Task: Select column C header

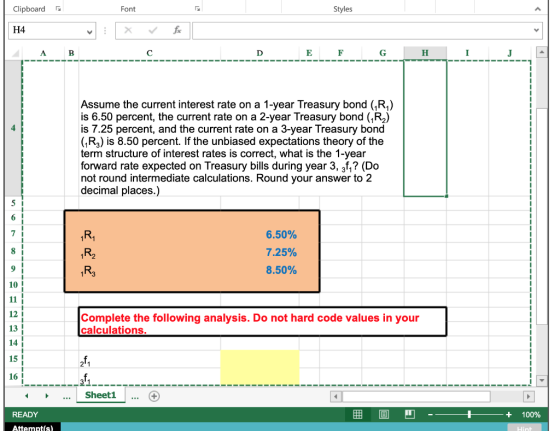Action: [149, 53]
